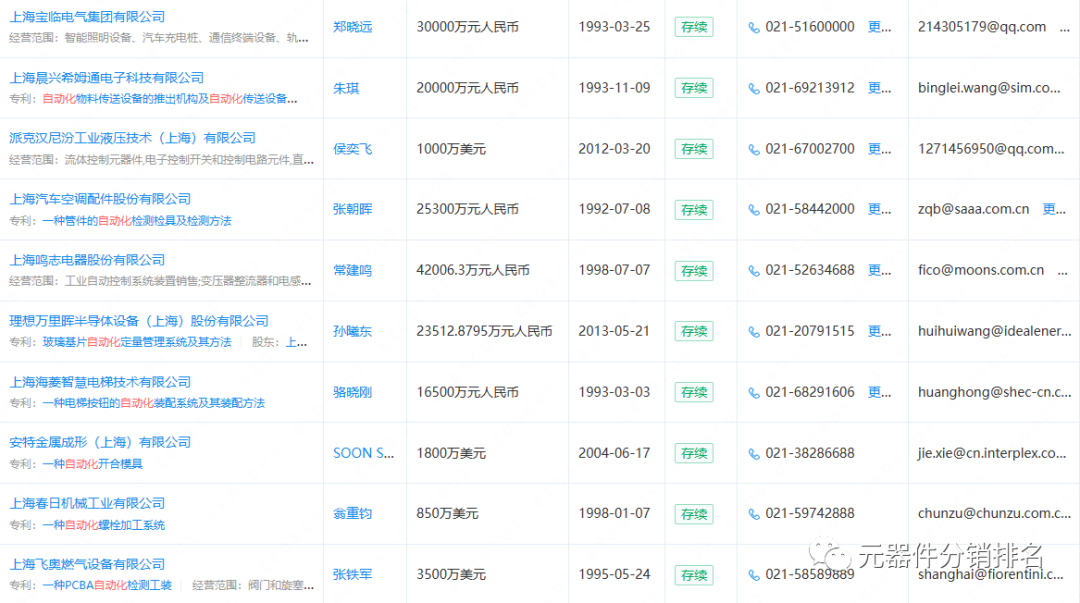Image resolution: width=1080 pixels, height=603 pixels.
Task: Select capital 42006.3万元人民币
Action: (472, 270)
